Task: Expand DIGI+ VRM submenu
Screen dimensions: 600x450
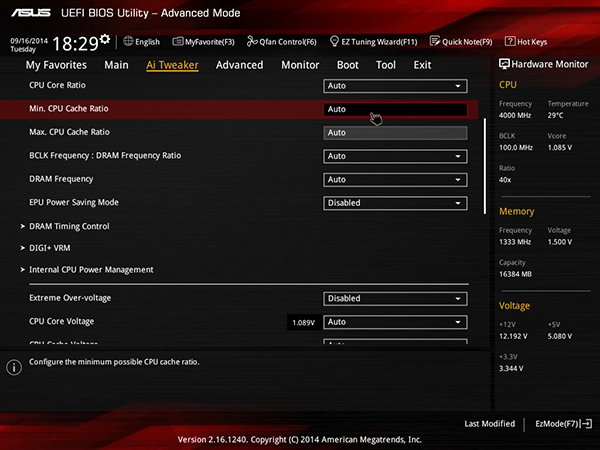Action: [x=50, y=248]
